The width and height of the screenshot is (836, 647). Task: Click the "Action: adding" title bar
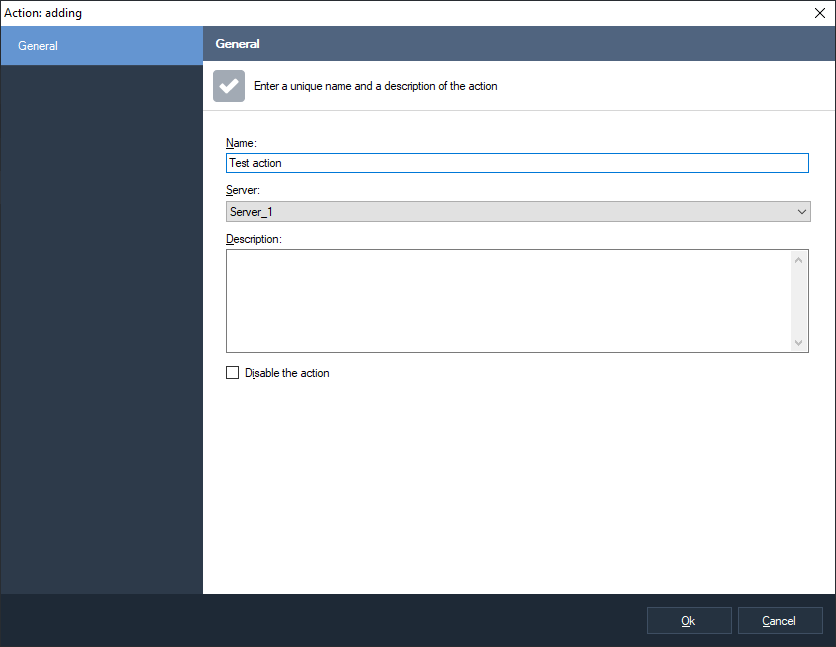coord(400,13)
